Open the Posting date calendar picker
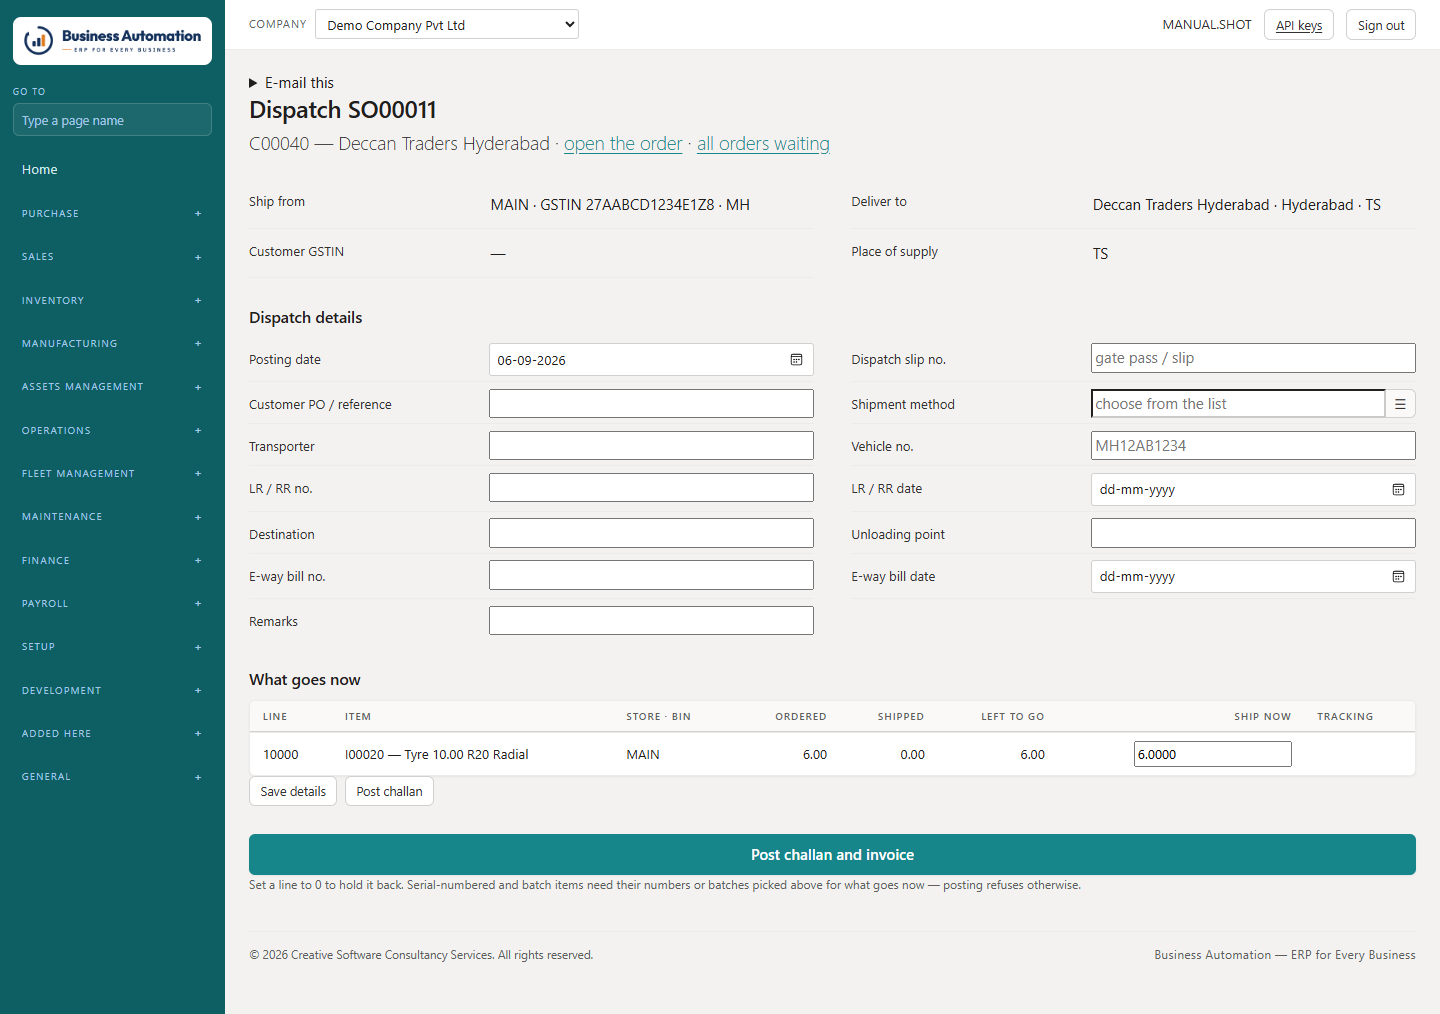The image size is (1440, 1014). (x=797, y=360)
